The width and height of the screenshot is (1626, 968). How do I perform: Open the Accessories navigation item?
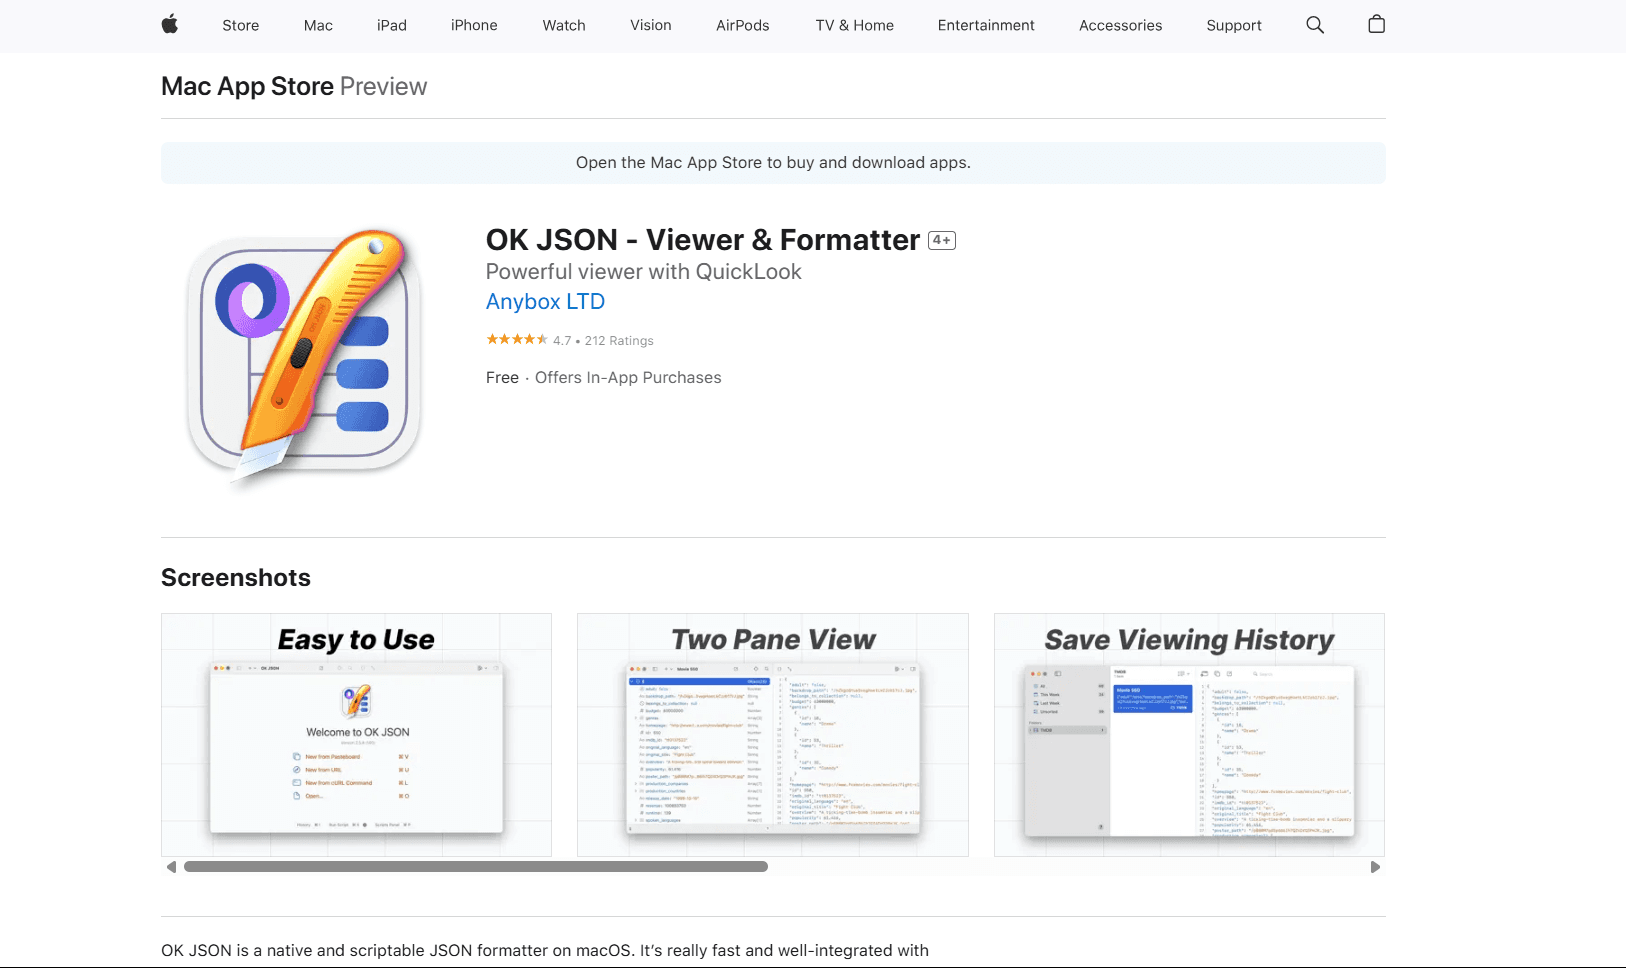click(x=1120, y=25)
